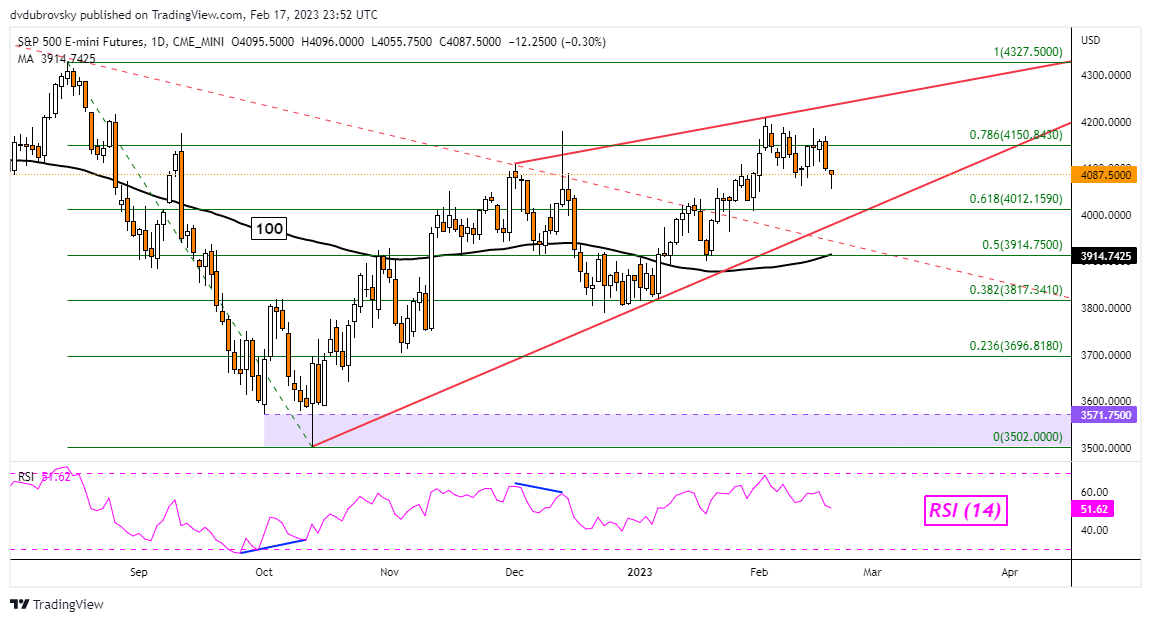Image resolution: width=1151 pixels, height=622 pixels.
Task: Click the H4096.0000 high value
Action: pos(332,42)
